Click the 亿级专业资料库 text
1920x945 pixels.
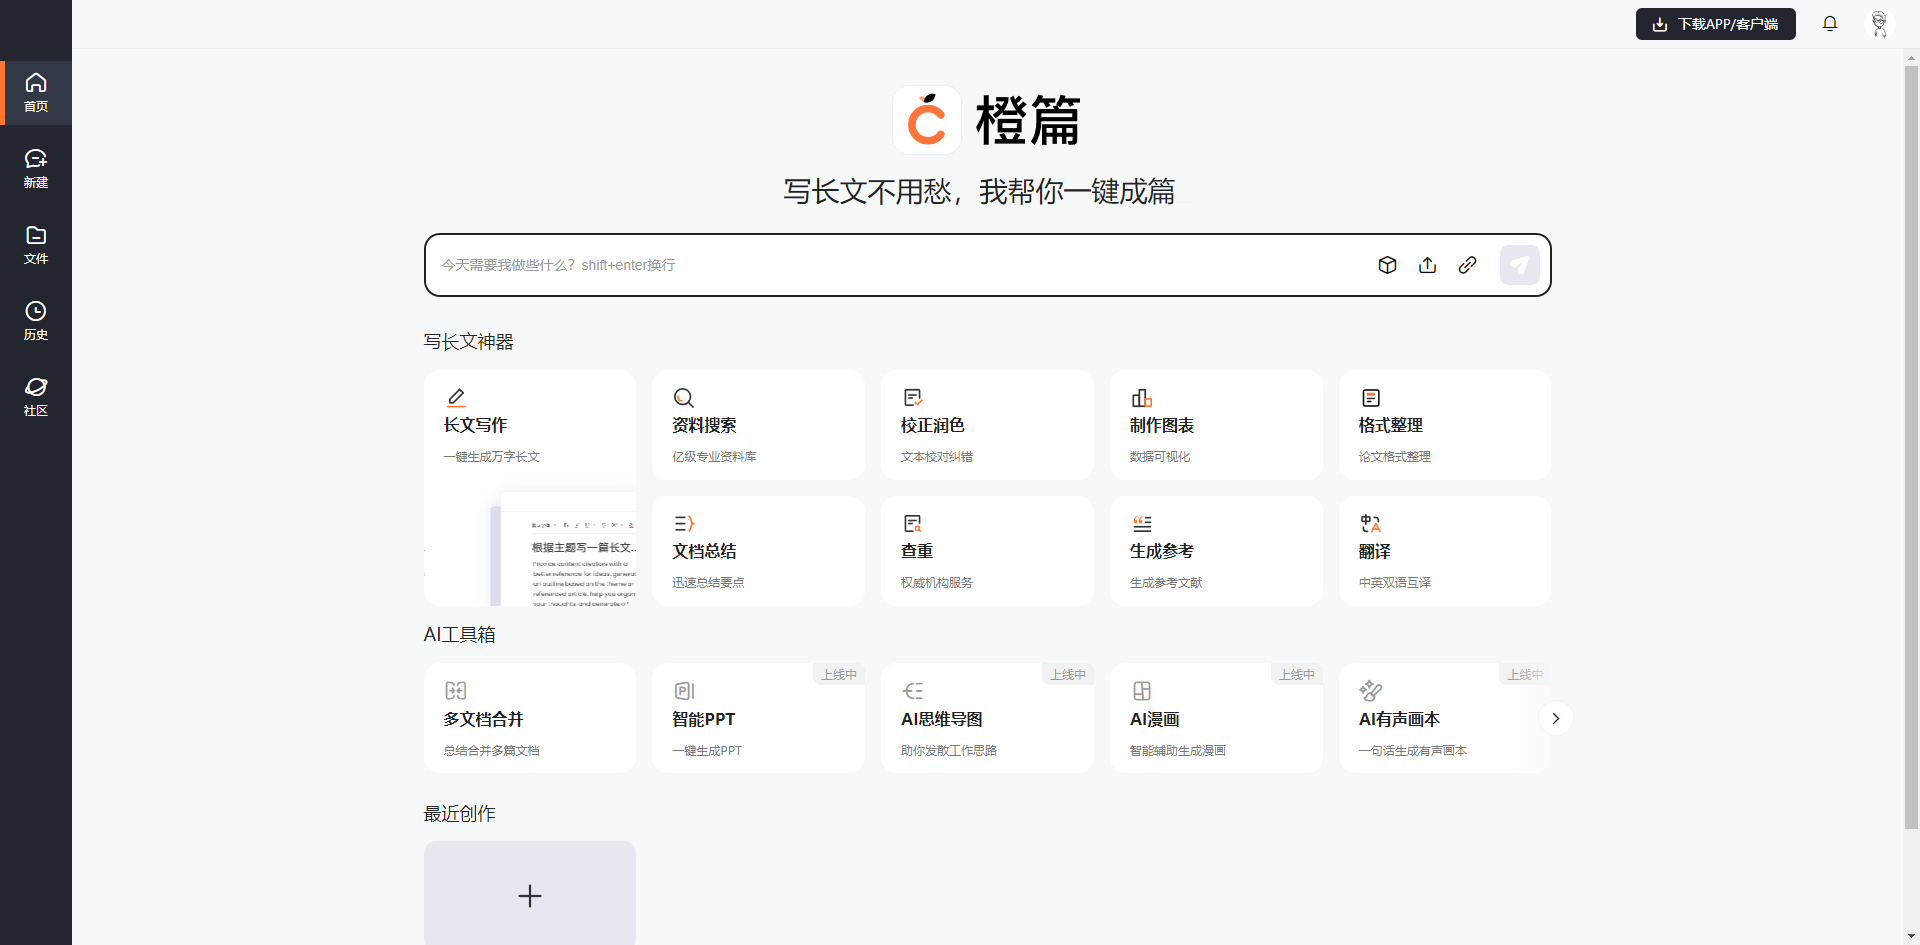click(x=714, y=457)
